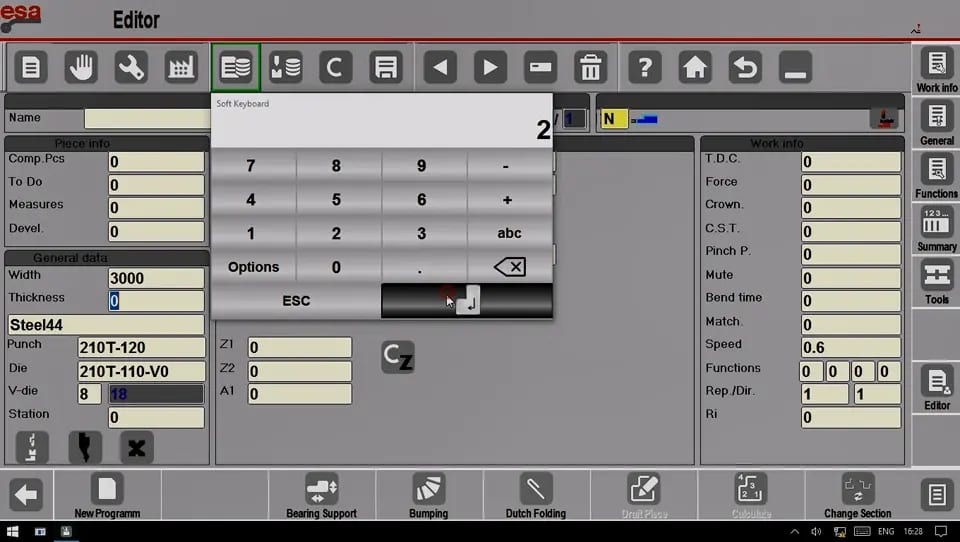The height and width of the screenshot is (542, 960).
Task: Select the Width field with 3000
Action: tap(156, 278)
